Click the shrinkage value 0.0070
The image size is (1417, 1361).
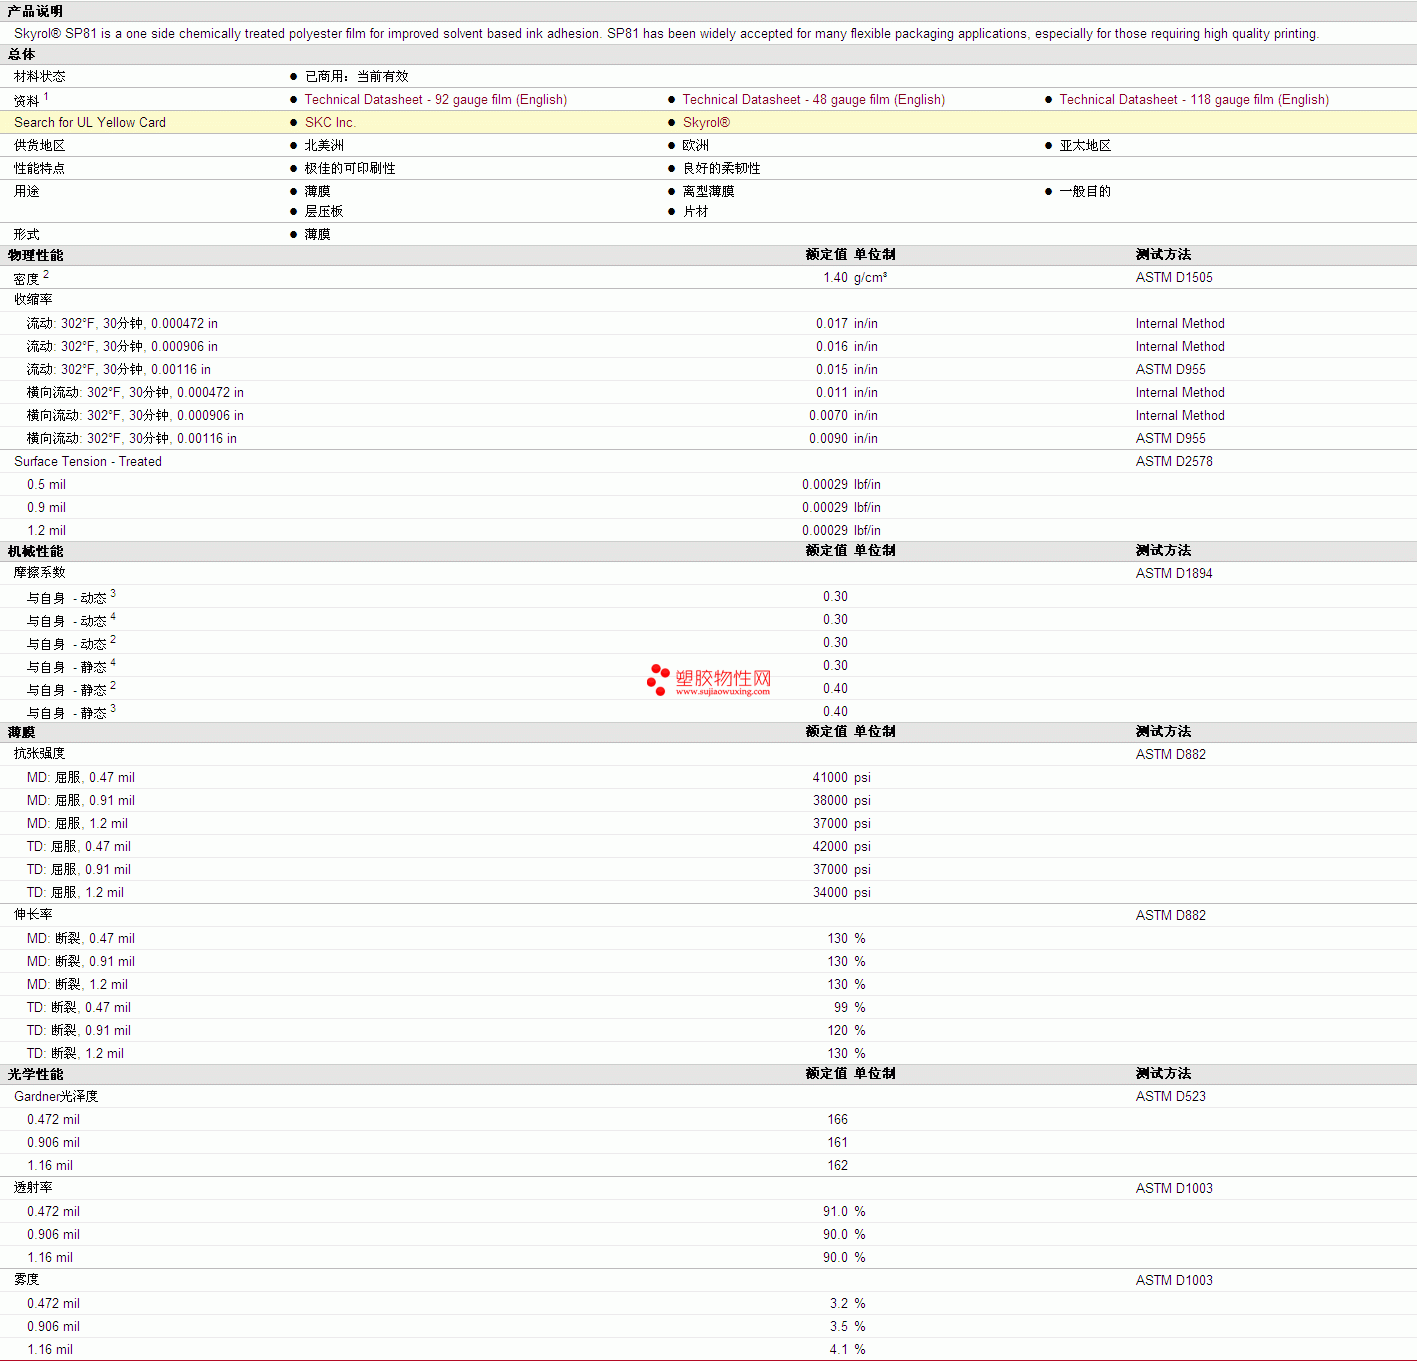click(x=829, y=415)
